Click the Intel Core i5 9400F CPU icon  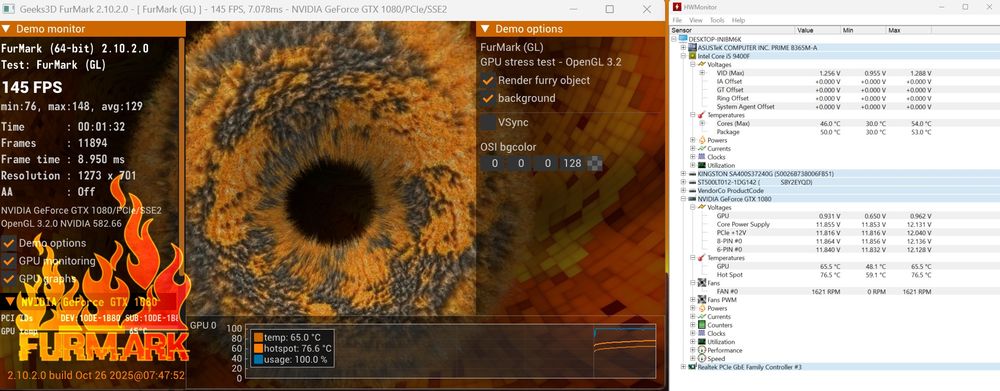[x=693, y=56]
